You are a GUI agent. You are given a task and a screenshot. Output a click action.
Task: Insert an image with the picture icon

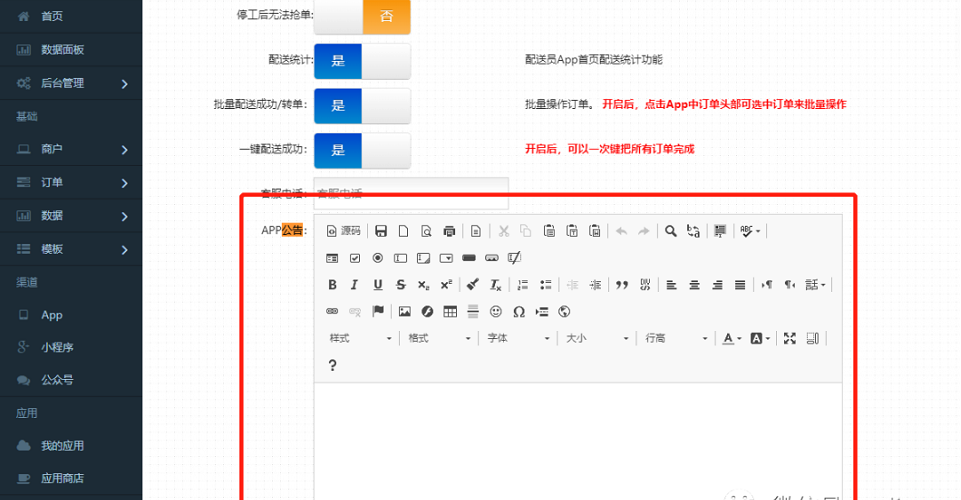click(405, 312)
